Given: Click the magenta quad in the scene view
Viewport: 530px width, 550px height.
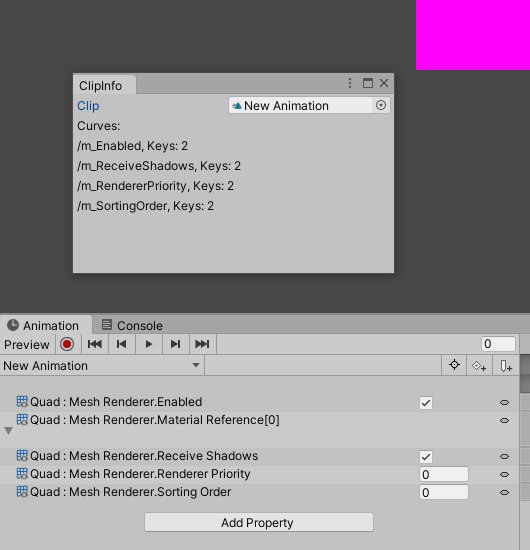Looking at the screenshot, I should (473, 35).
